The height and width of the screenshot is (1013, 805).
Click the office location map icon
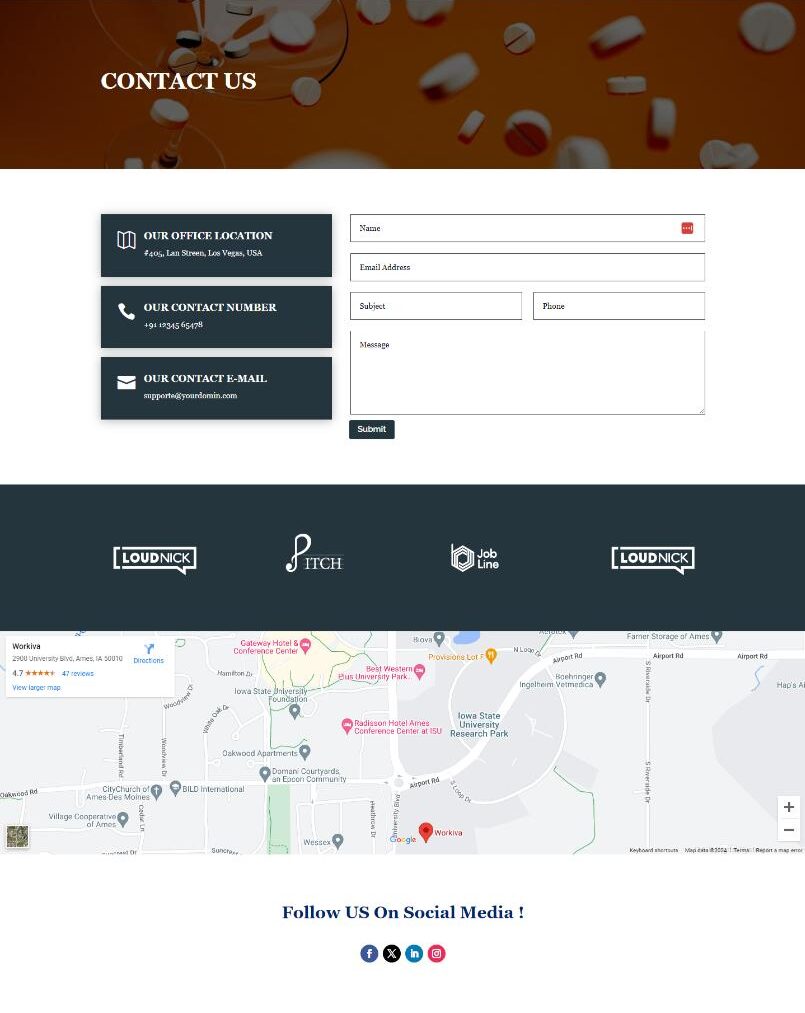[x=126, y=240]
